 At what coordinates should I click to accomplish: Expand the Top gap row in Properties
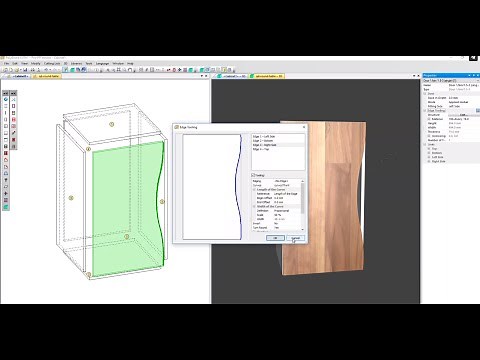coord(429,149)
